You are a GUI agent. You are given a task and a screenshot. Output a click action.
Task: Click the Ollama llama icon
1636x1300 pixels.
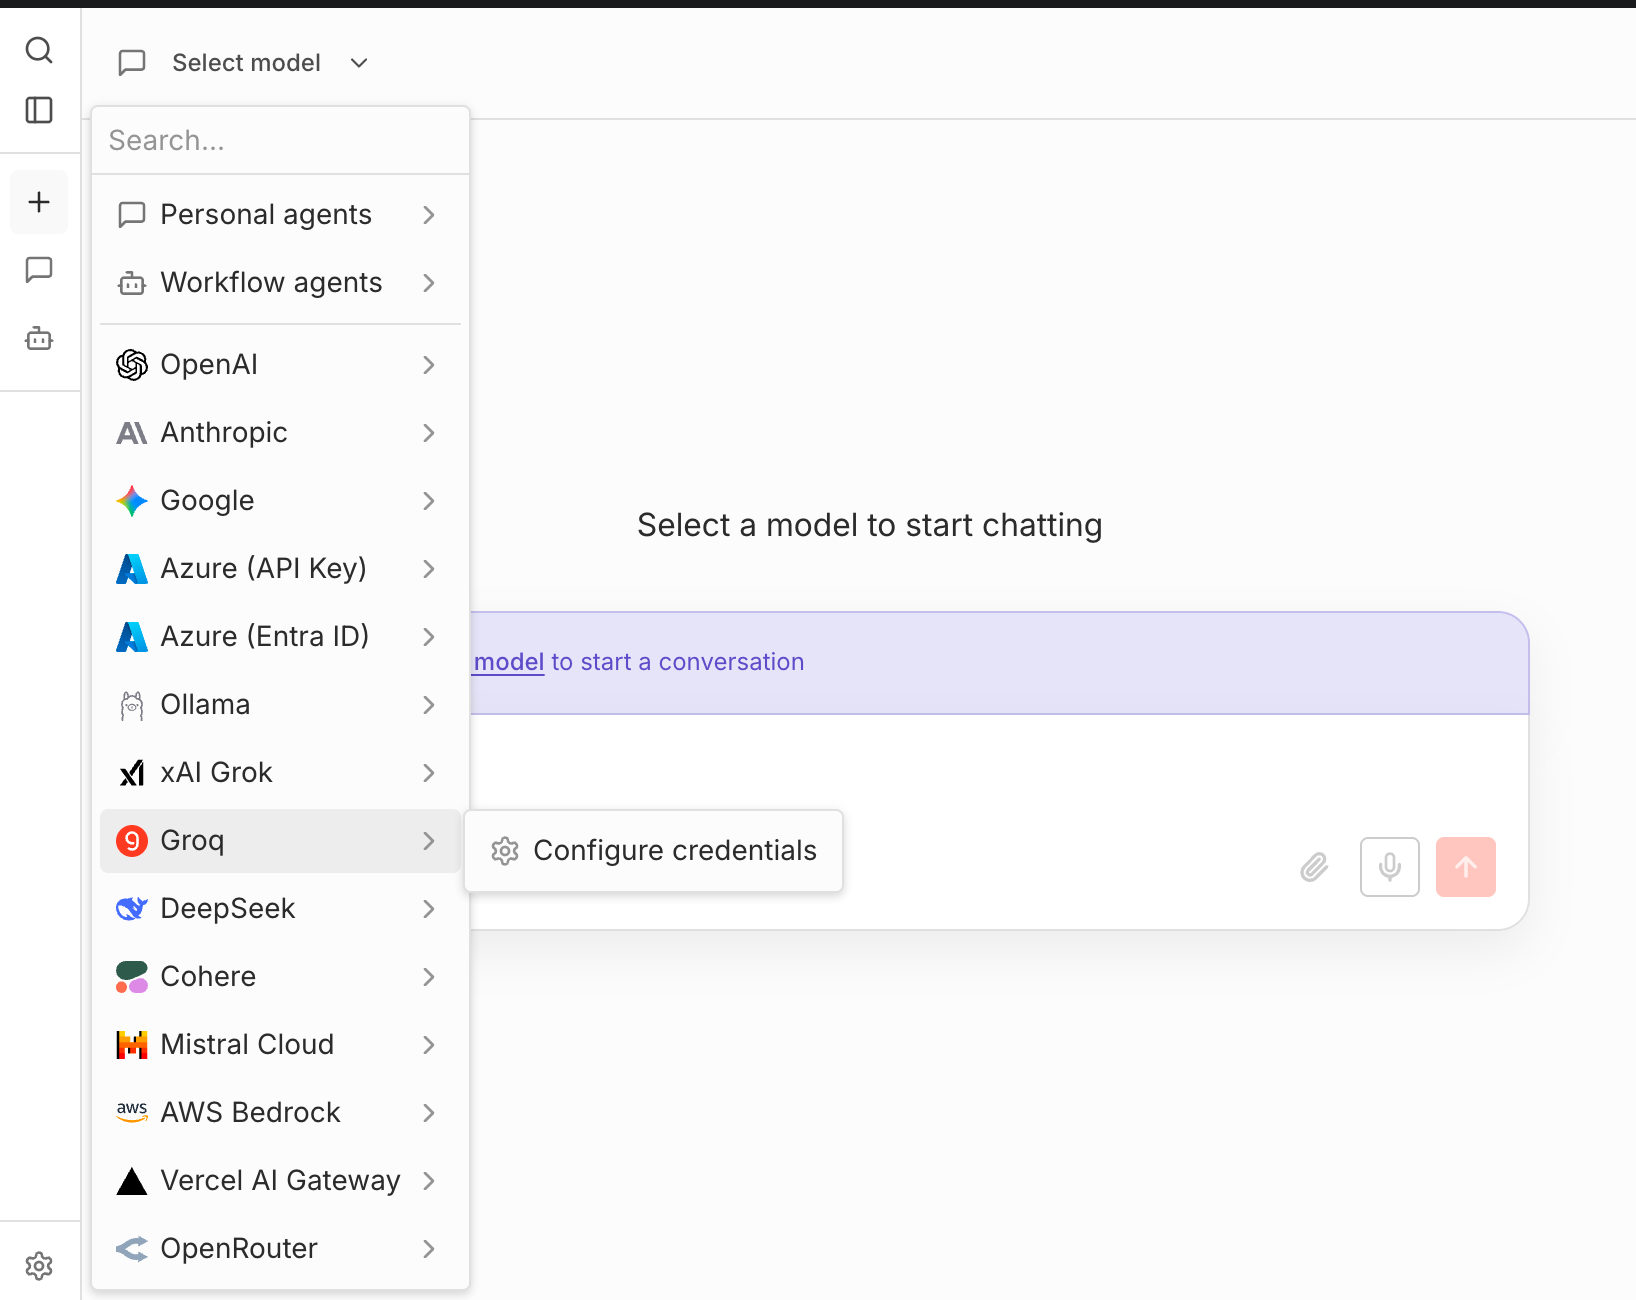(132, 705)
